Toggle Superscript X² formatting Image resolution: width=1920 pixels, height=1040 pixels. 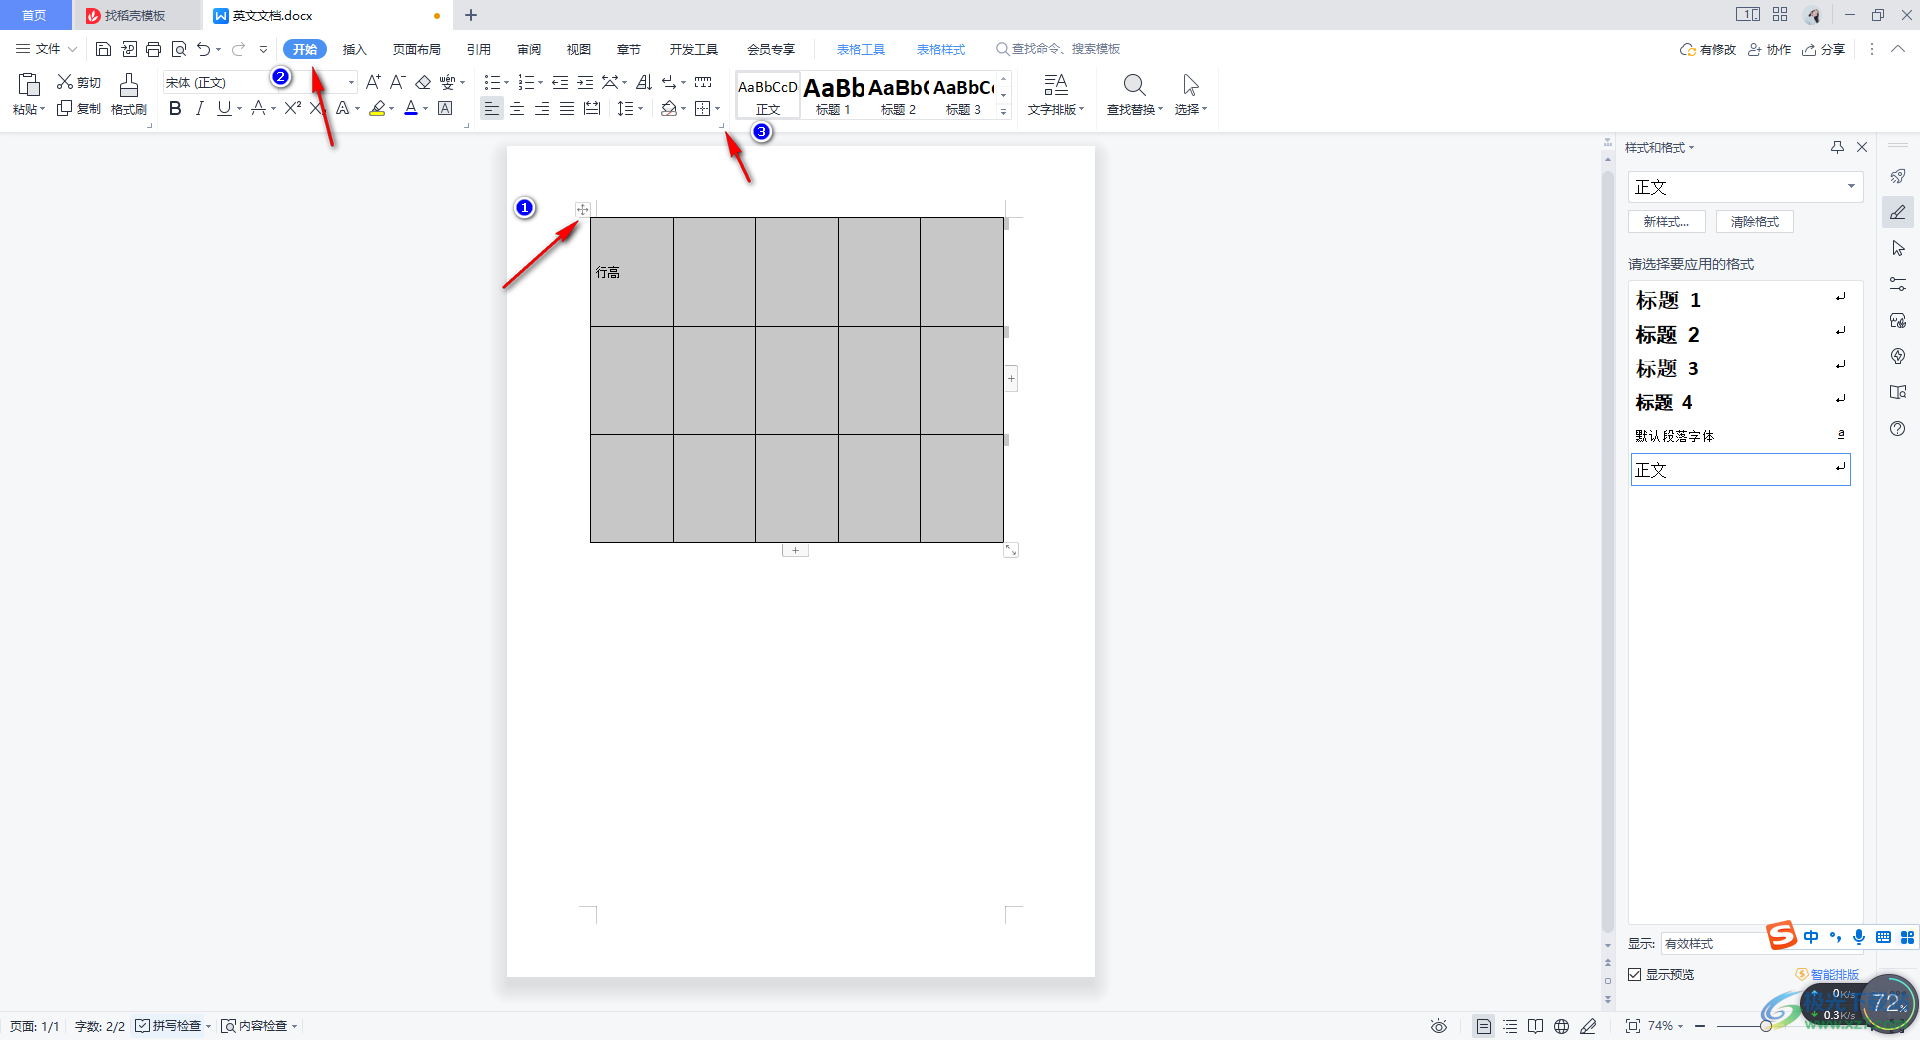[292, 108]
